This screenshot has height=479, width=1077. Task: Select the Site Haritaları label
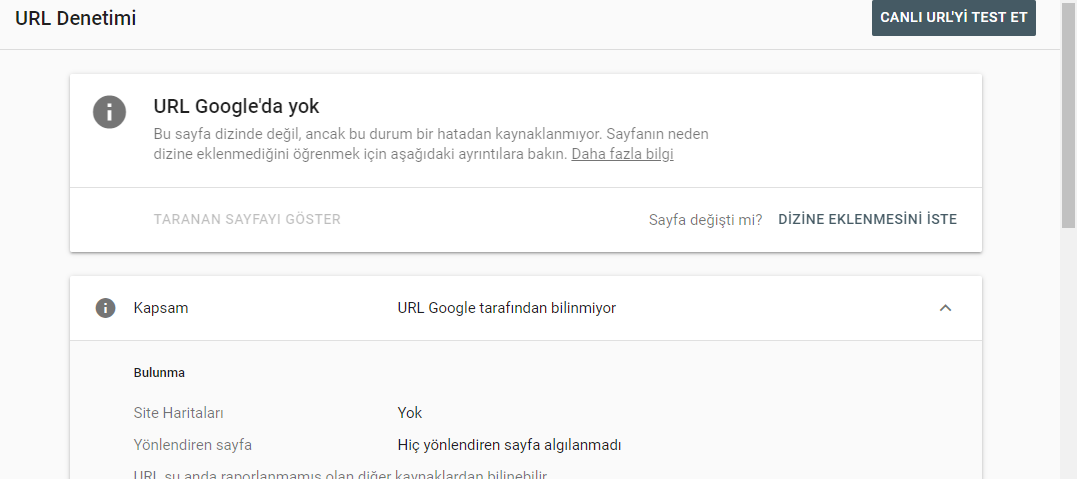(179, 413)
